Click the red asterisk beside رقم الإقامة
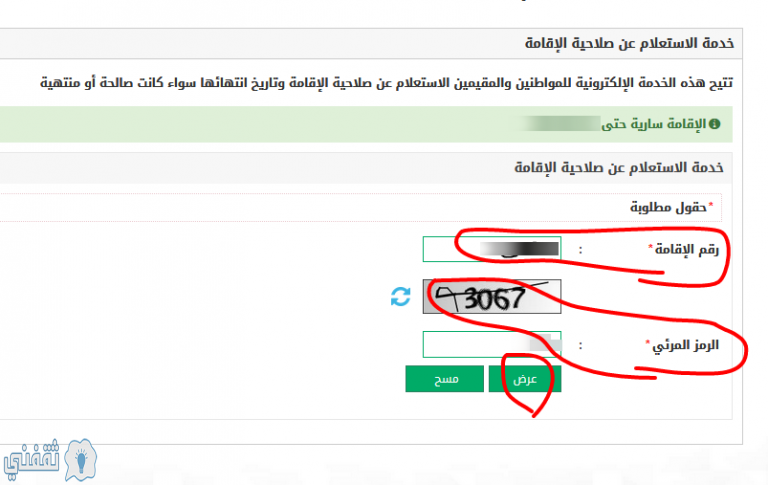 pos(651,246)
